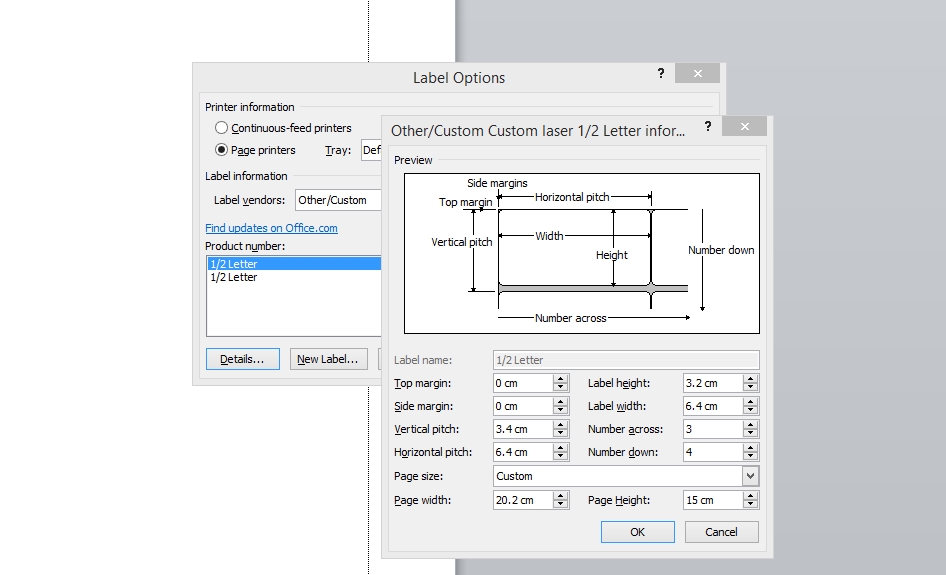Decrease Number down with the down arrow
946x575 pixels.
(x=751, y=456)
